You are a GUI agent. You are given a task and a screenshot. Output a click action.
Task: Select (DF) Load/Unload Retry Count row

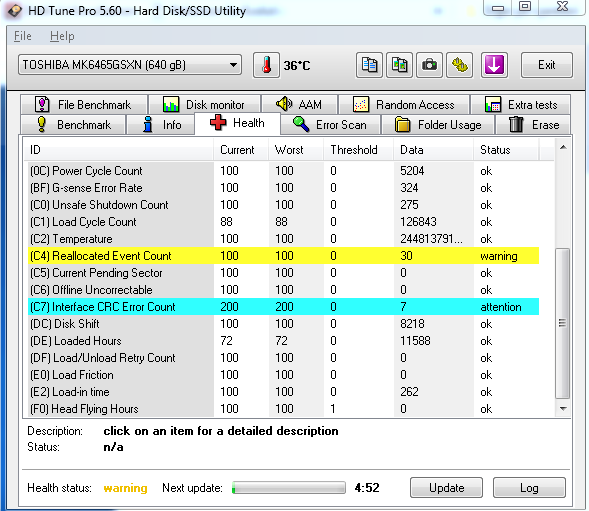[284, 358]
